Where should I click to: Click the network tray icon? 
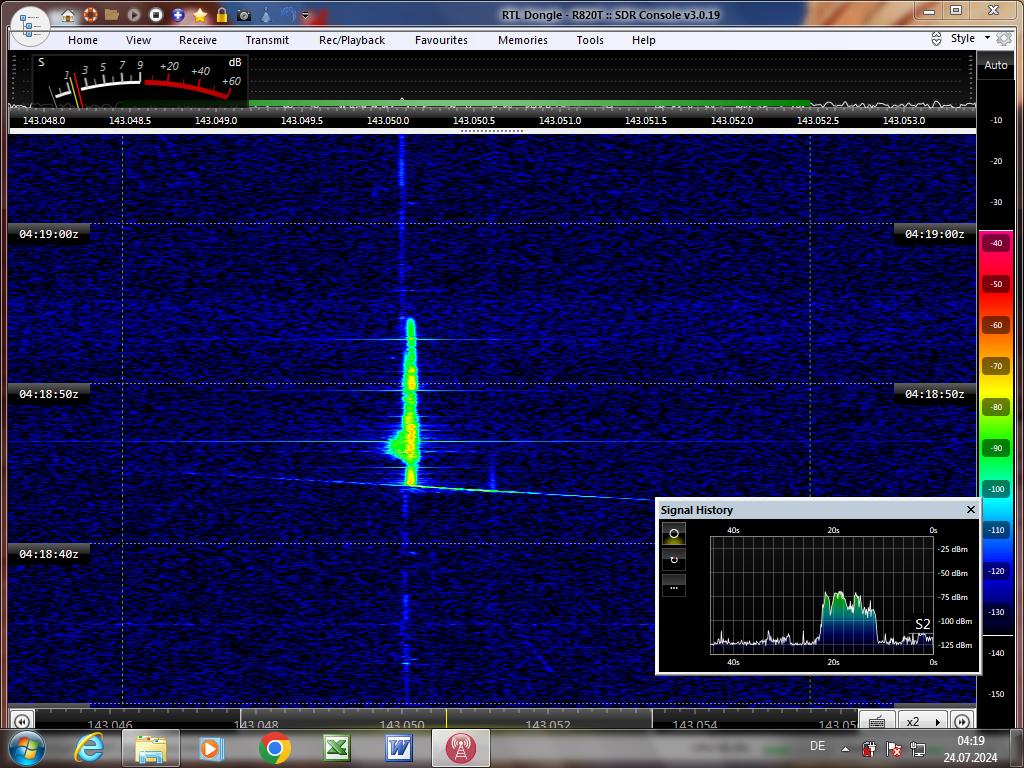pyautogui.click(x=918, y=749)
